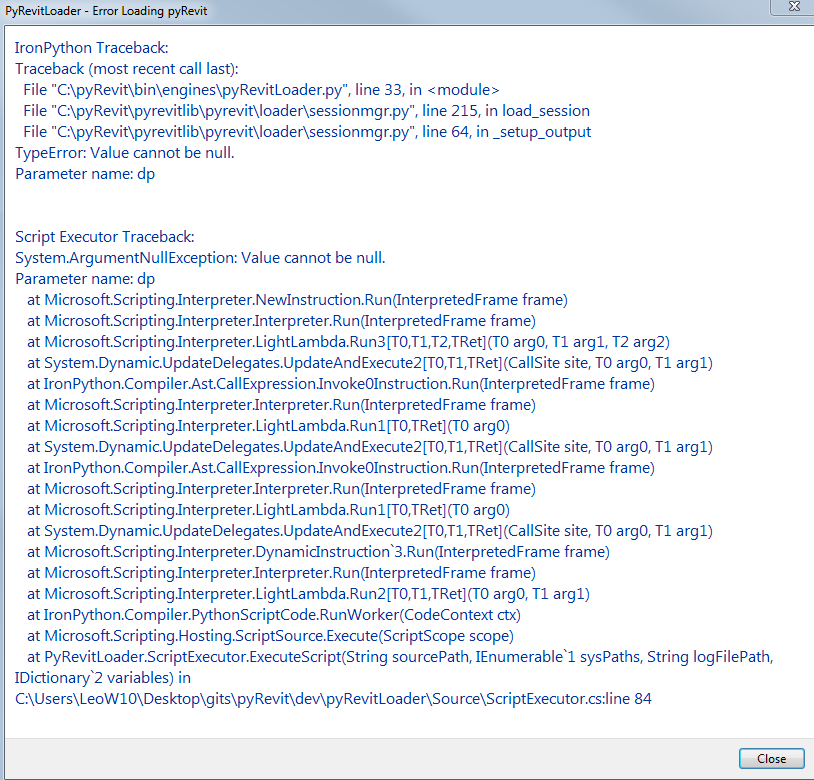
Task: Click the Close button in the error dialog
Action: point(771,758)
